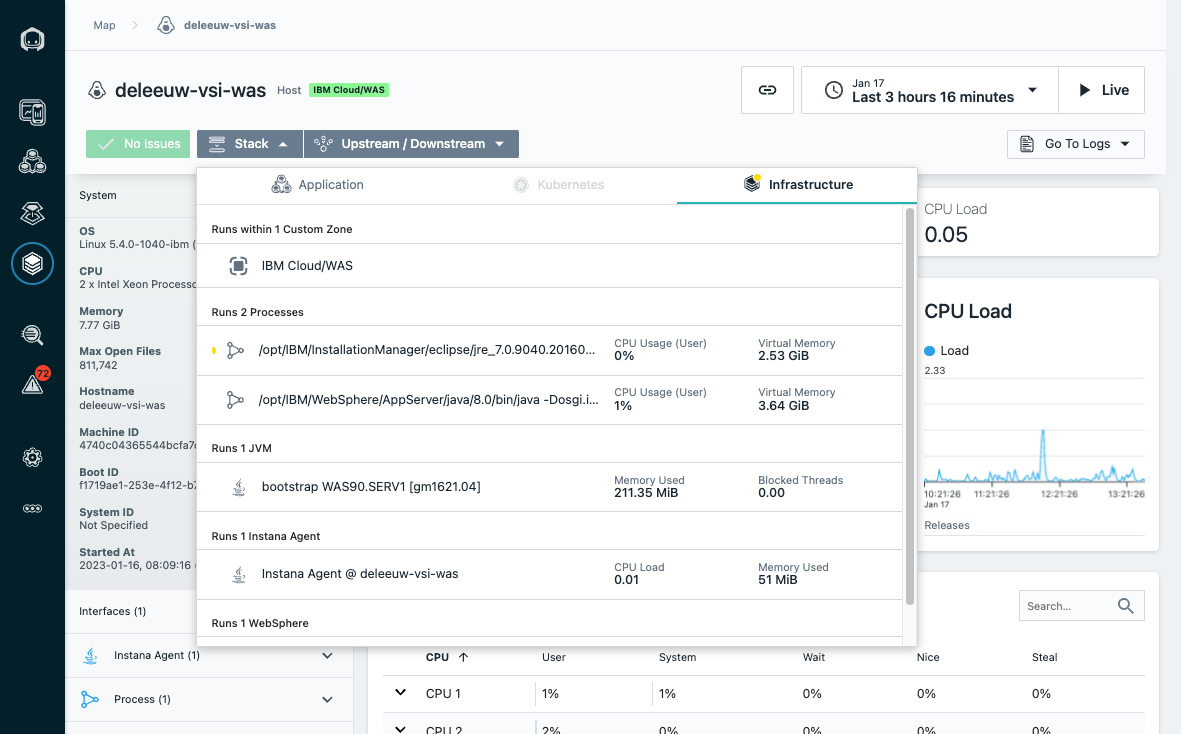The image size is (1181, 734).
Task: Click the bootstrap WAS90.SERV1 JVM icon
Action: (239, 487)
